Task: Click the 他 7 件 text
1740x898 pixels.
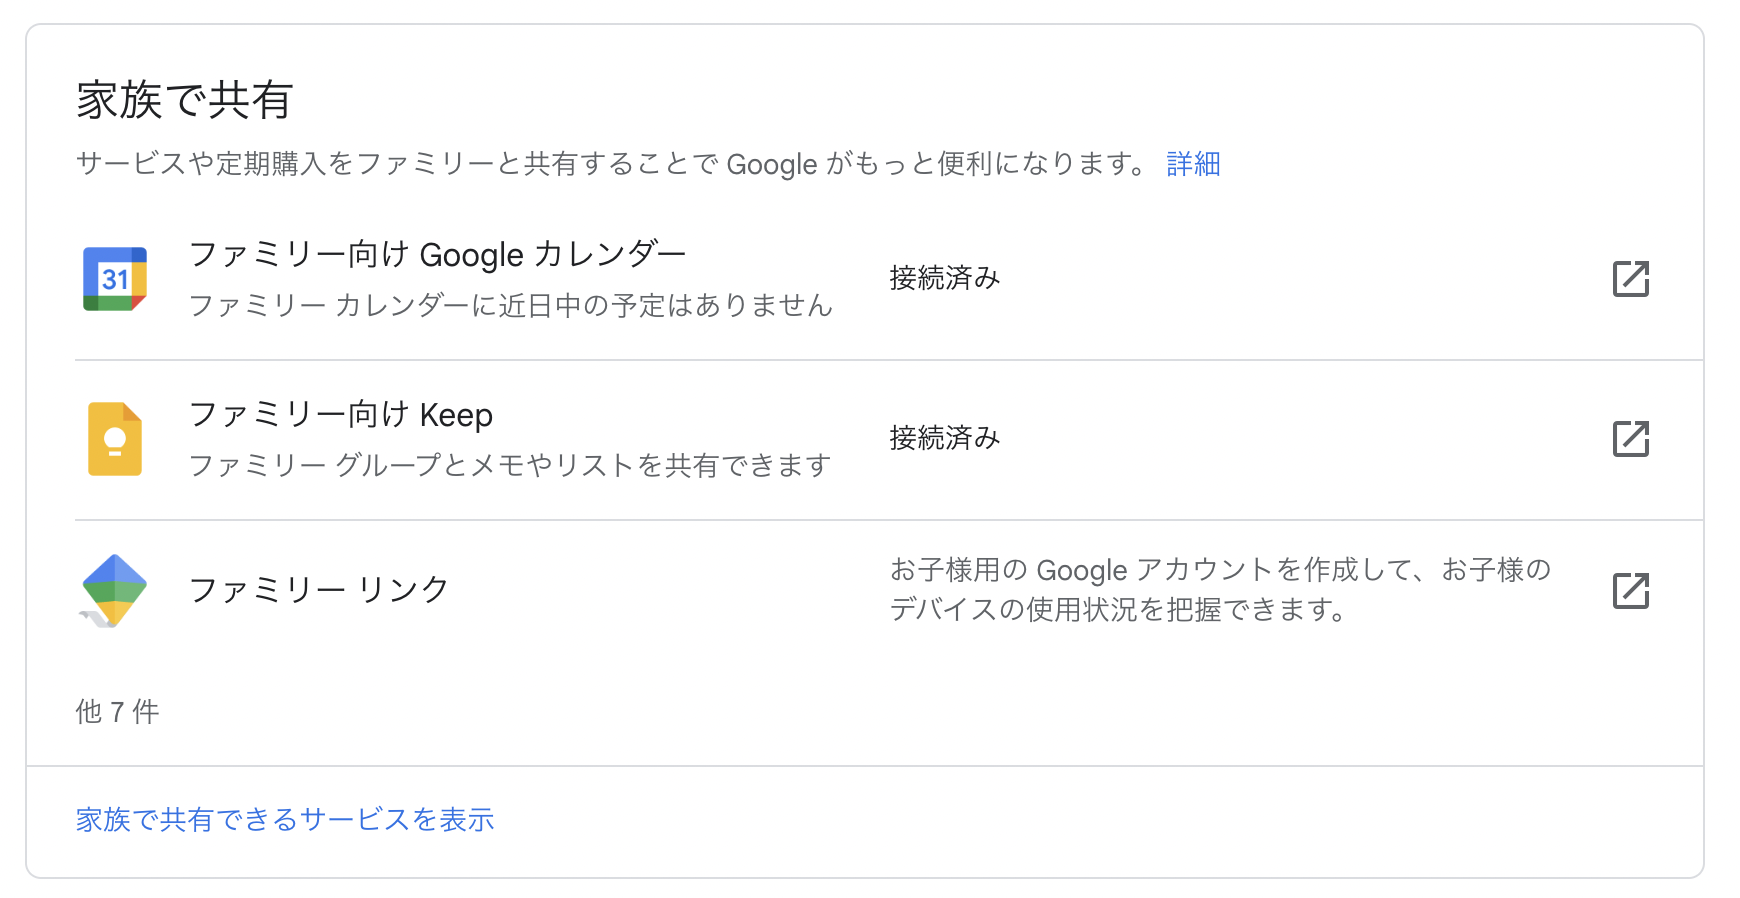Action: pyautogui.click(x=117, y=711)
